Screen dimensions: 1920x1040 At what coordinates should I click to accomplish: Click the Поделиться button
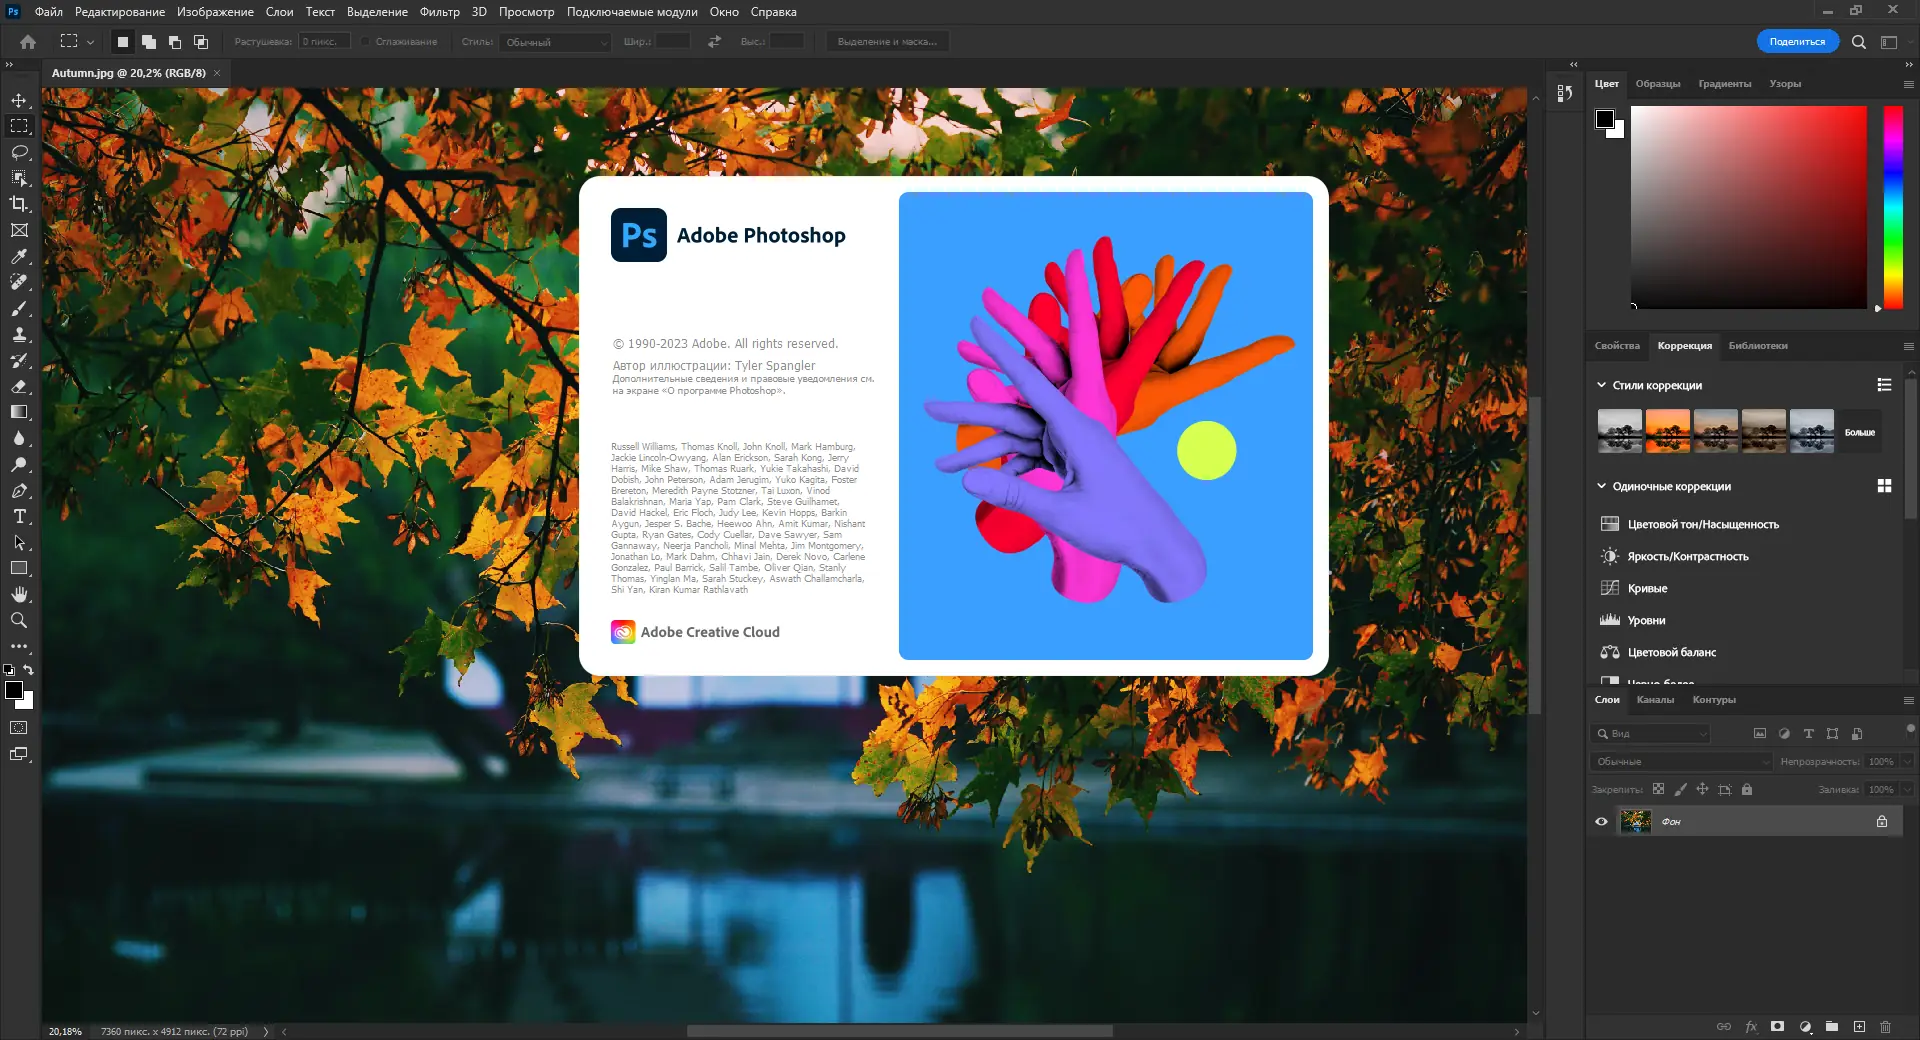point(1800,41)
